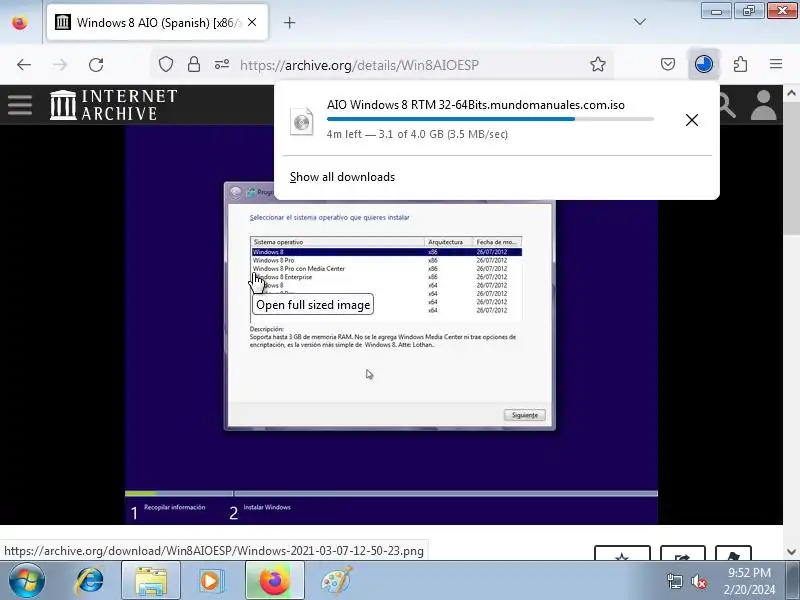Open the user account avatar icon
Viewport: 800px width, 600px height.
point(764,105)
